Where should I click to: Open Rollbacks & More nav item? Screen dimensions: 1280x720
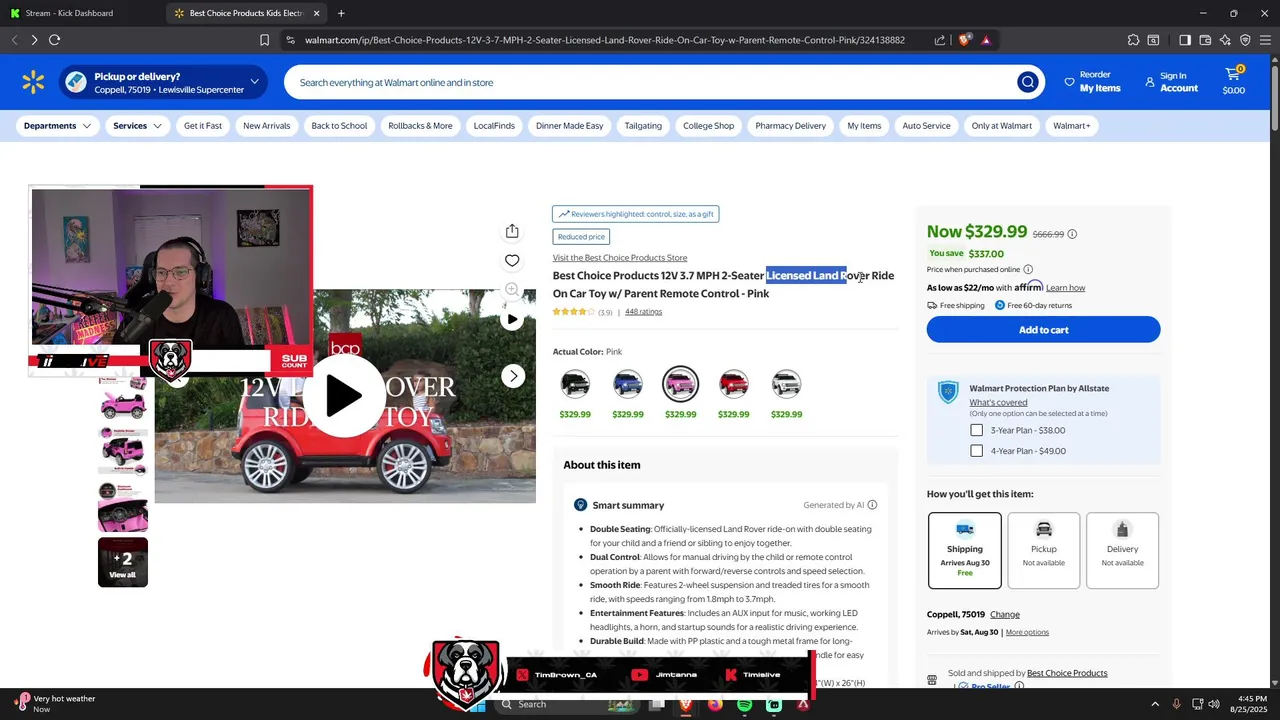coord(420,126)
